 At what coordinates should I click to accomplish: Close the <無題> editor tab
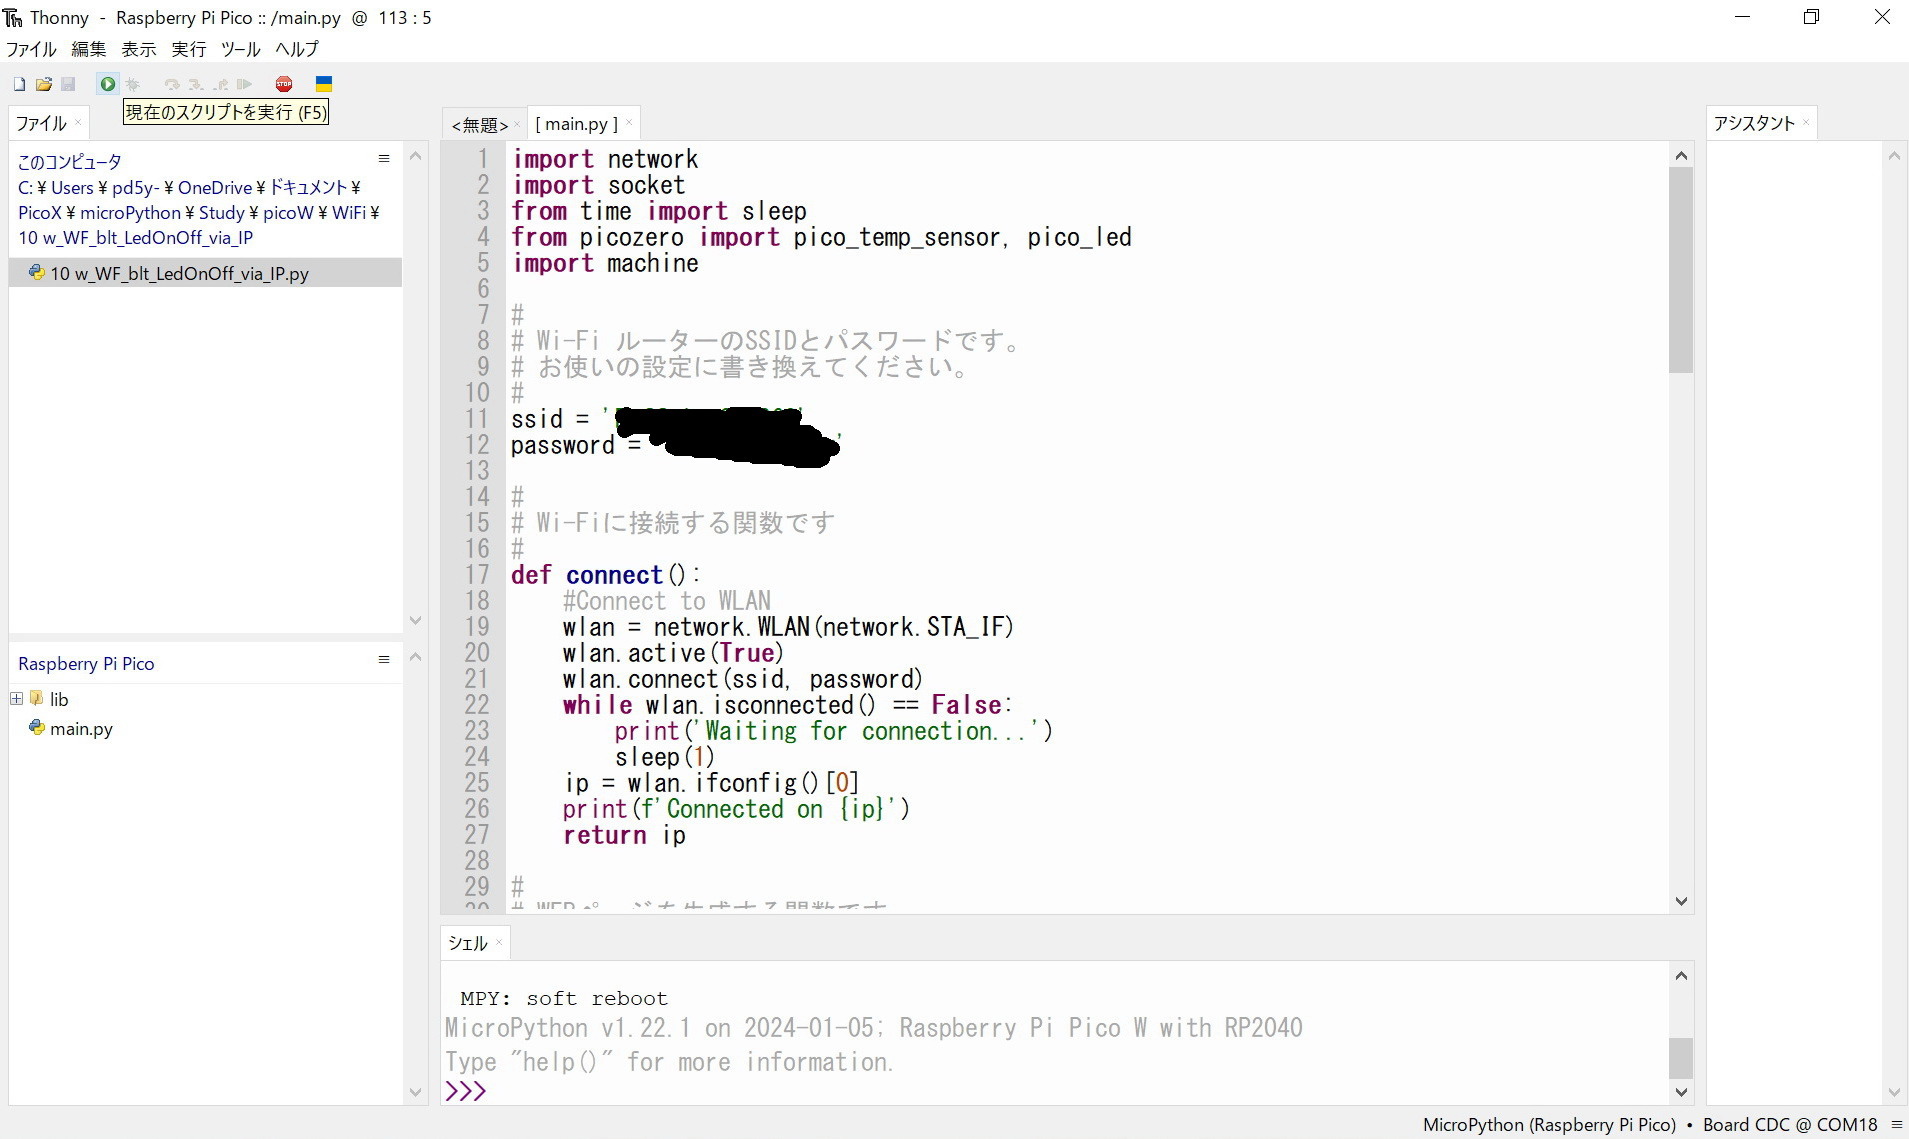tap(516, 124)
